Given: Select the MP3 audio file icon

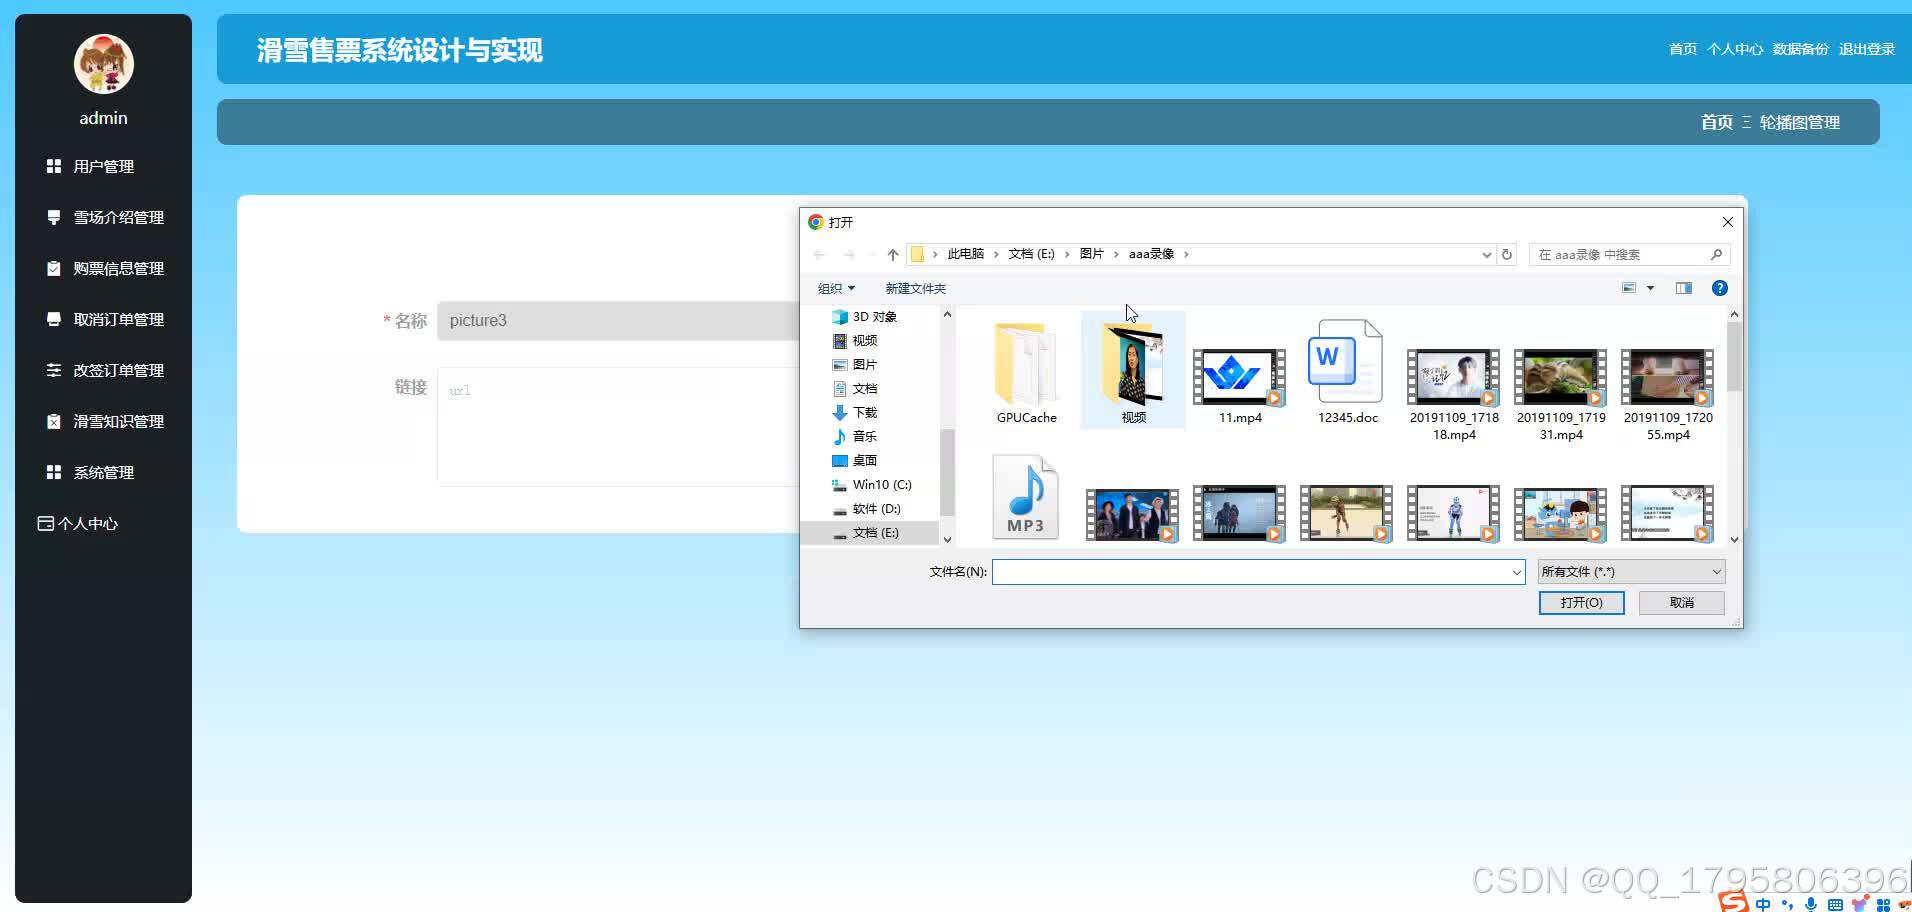Looking at the screenshot, I should [1026, 498].
